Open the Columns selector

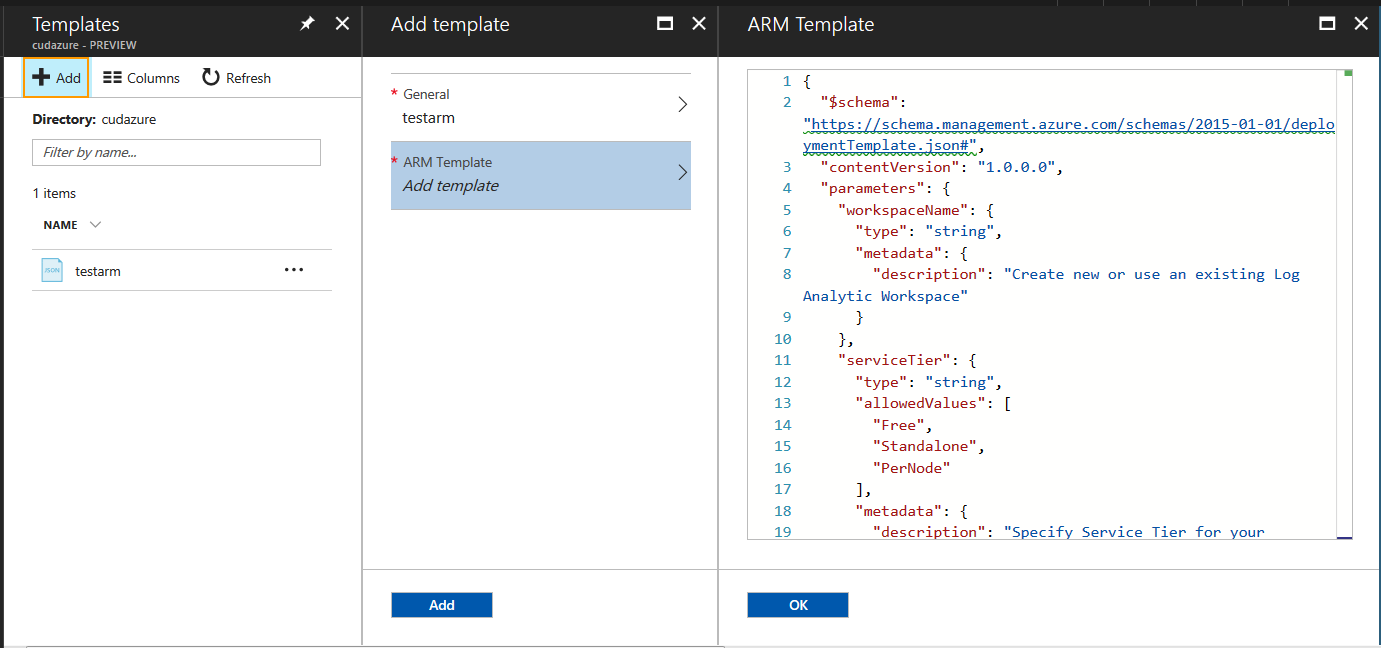click(141, 77)
